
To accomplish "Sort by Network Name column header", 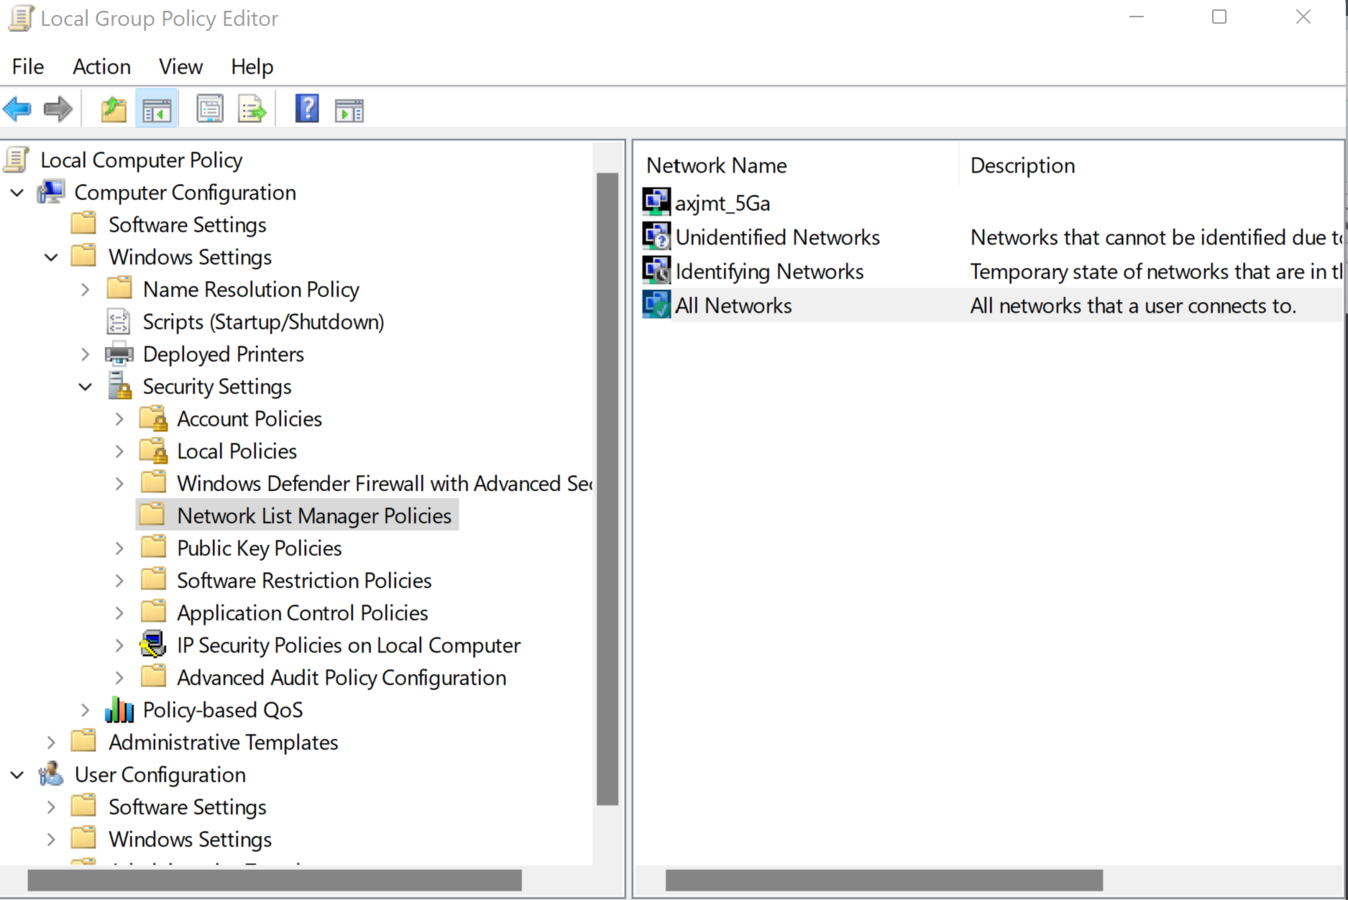I will 716,166.
